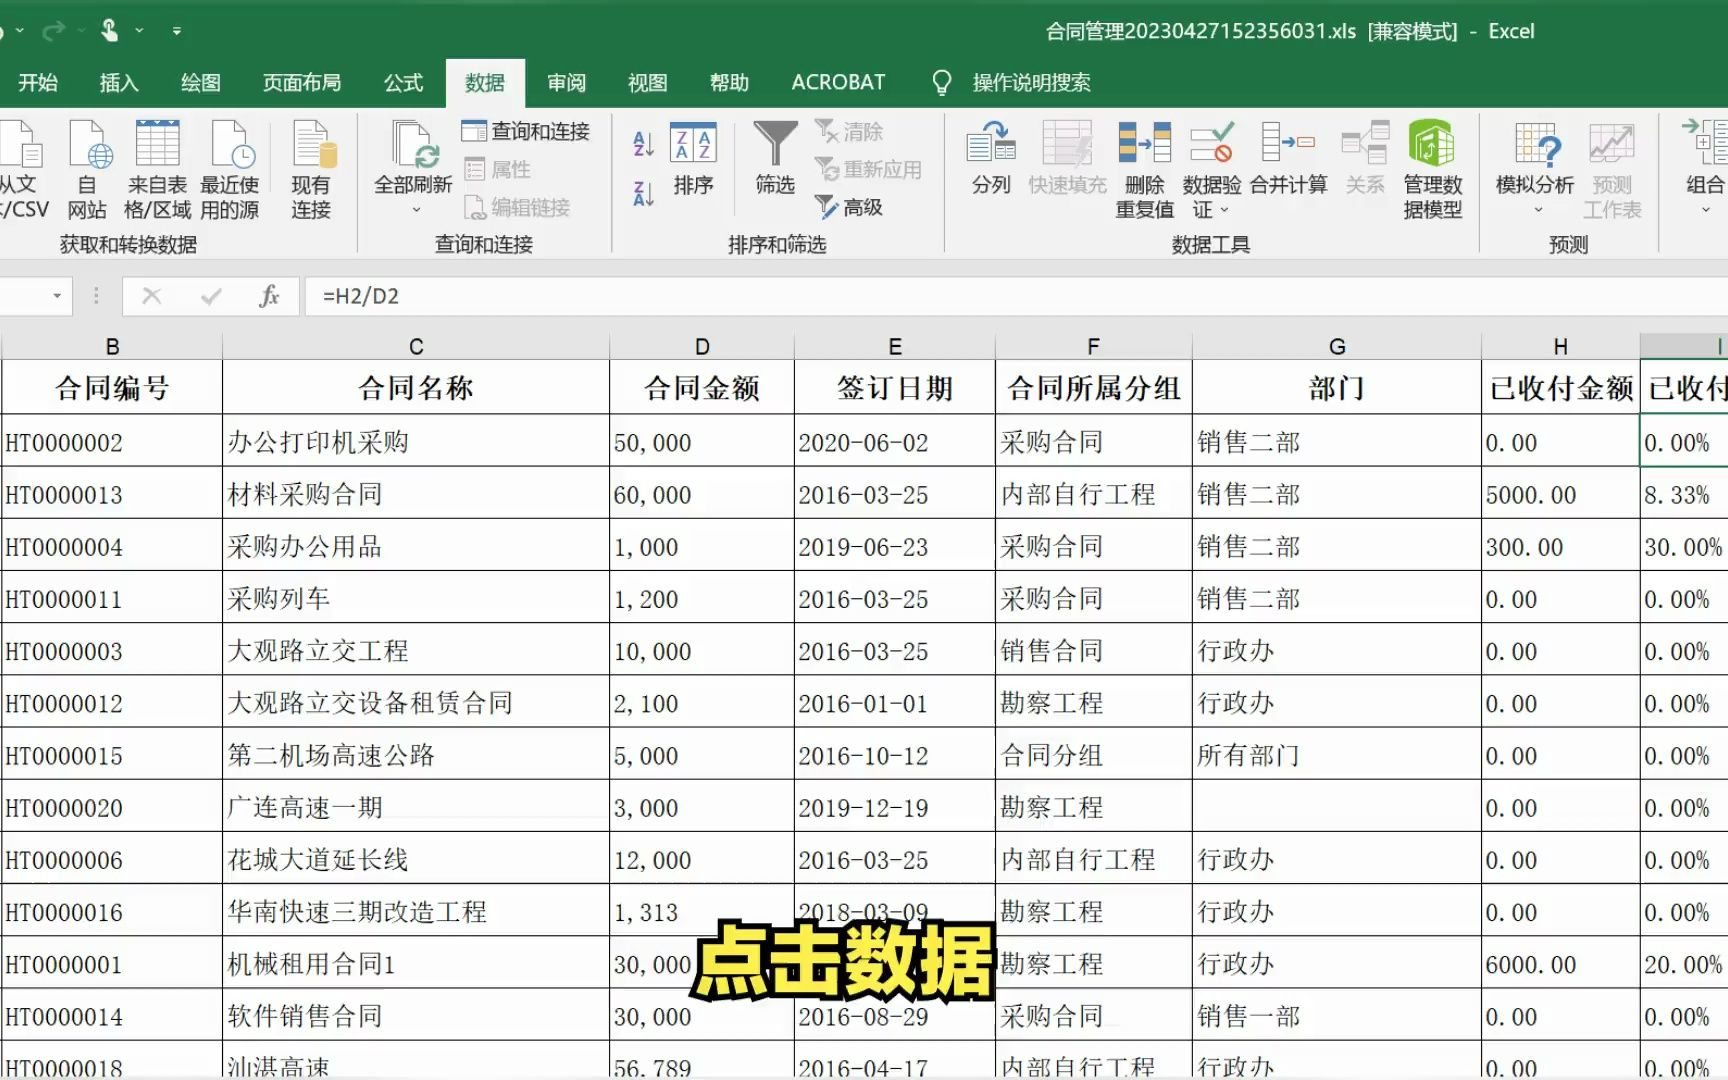Toggle filtering with the 筛选 funnel icon
Screen dimensions: 1728x1080
point(773,160)
